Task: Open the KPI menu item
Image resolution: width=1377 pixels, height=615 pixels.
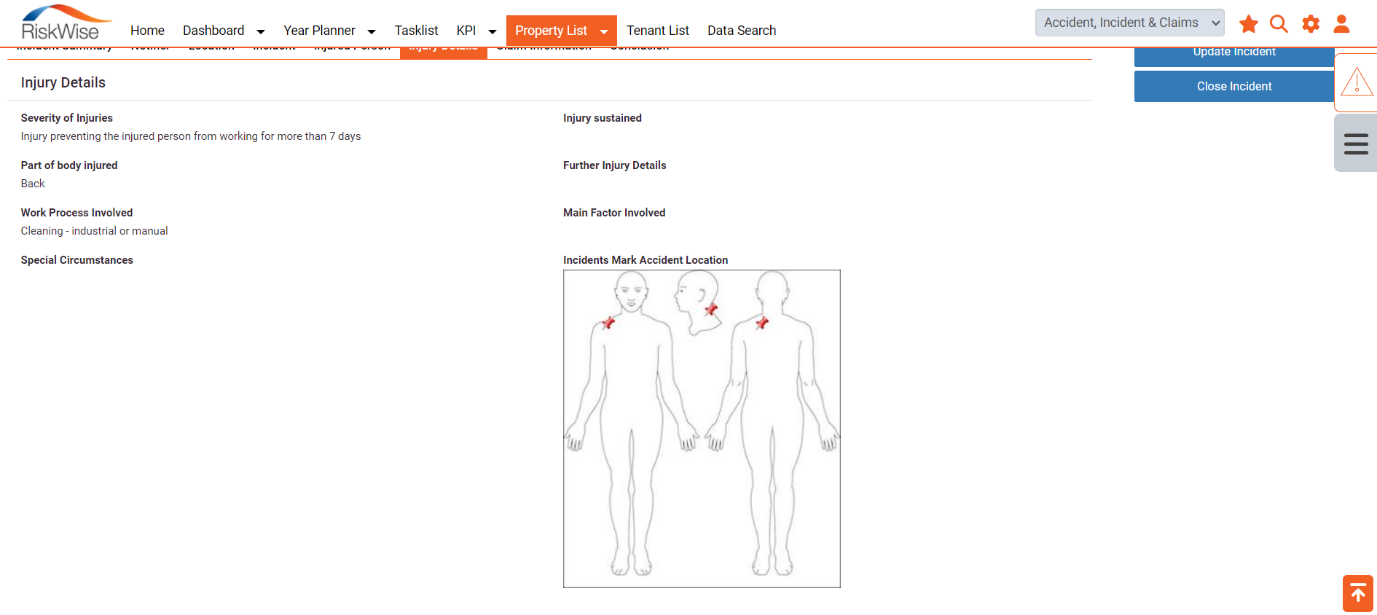Action: tap(466, 30)
